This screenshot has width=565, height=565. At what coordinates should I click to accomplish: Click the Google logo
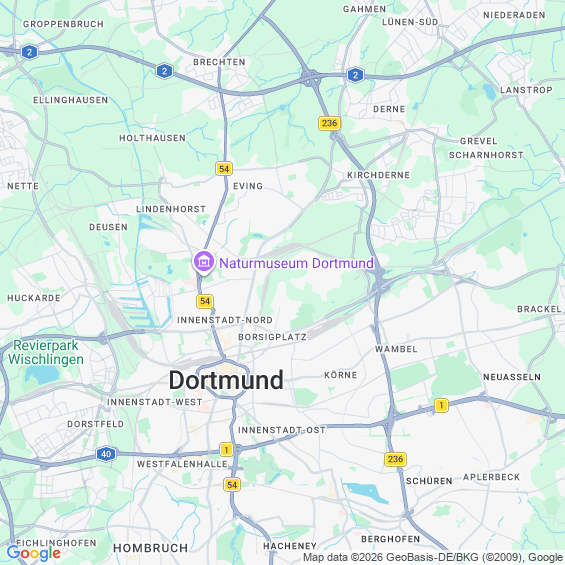pyautogui.click(x=34, y=553)
